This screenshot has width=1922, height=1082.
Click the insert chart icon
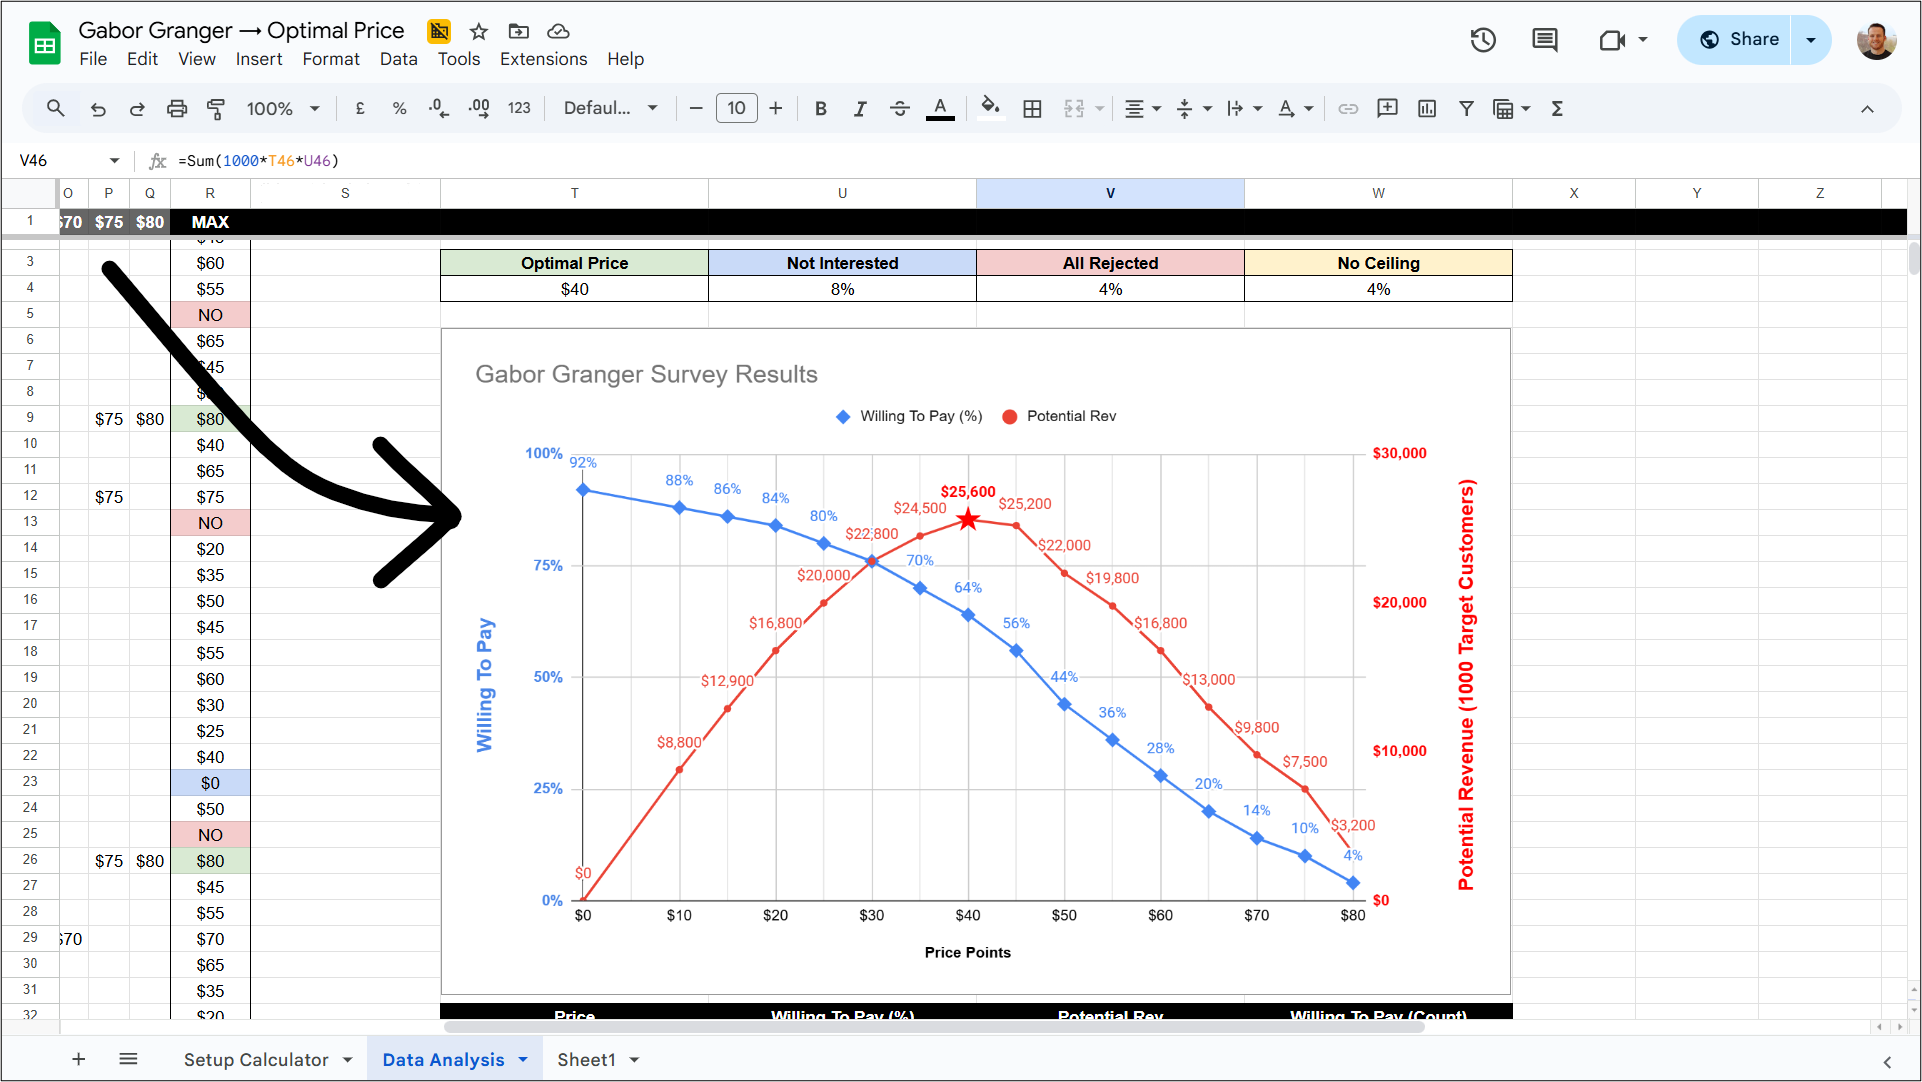[1427, 108]
